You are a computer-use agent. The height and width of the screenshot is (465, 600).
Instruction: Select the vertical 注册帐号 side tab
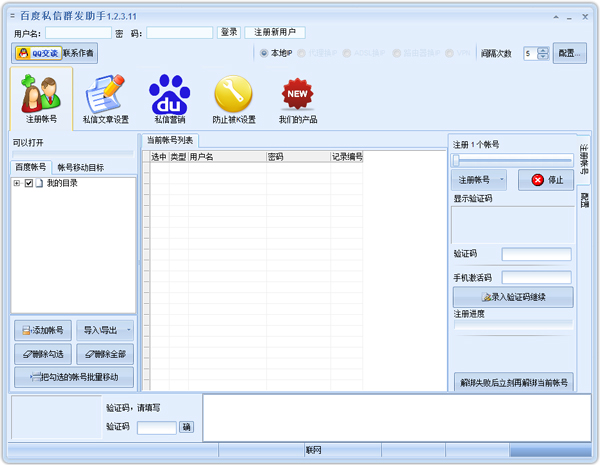tap(584, 159)
